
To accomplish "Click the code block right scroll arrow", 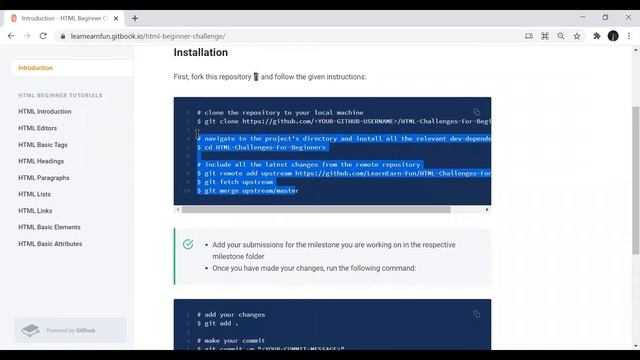I will 487,210.
